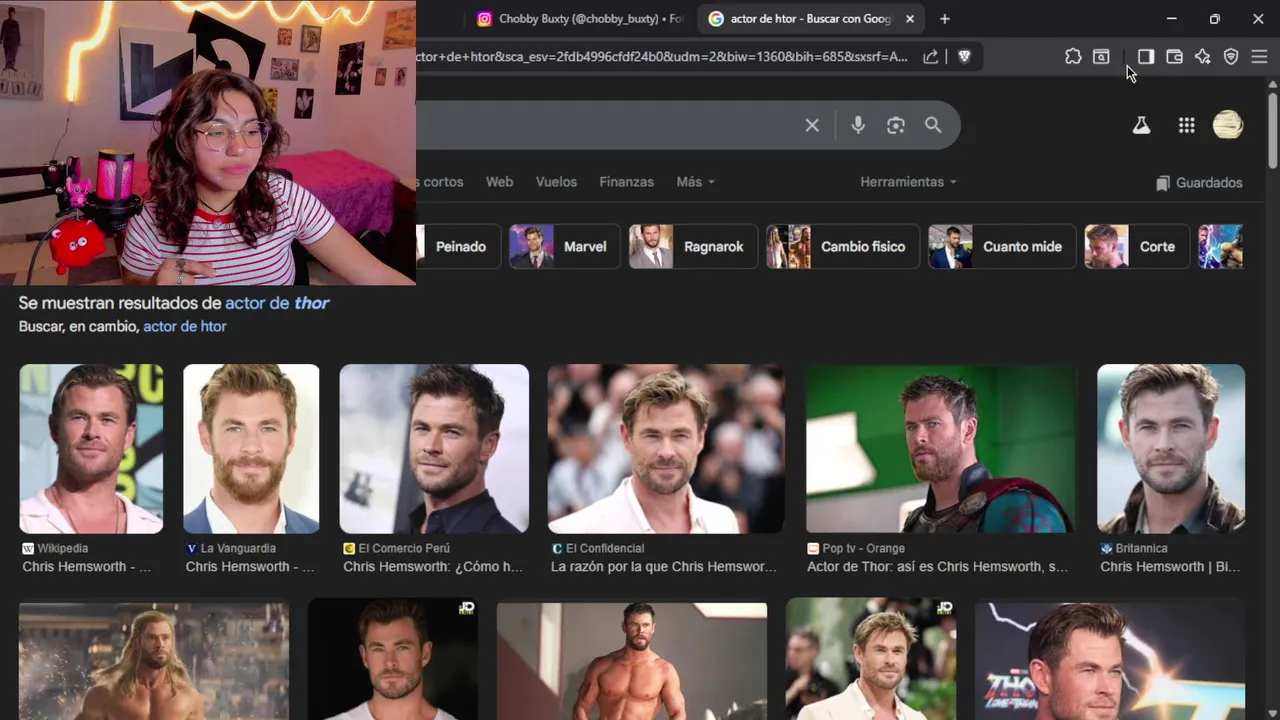Open the Chobby Buxty Instagram tab
Screen dimensions: 1280x720
[580, 19]
